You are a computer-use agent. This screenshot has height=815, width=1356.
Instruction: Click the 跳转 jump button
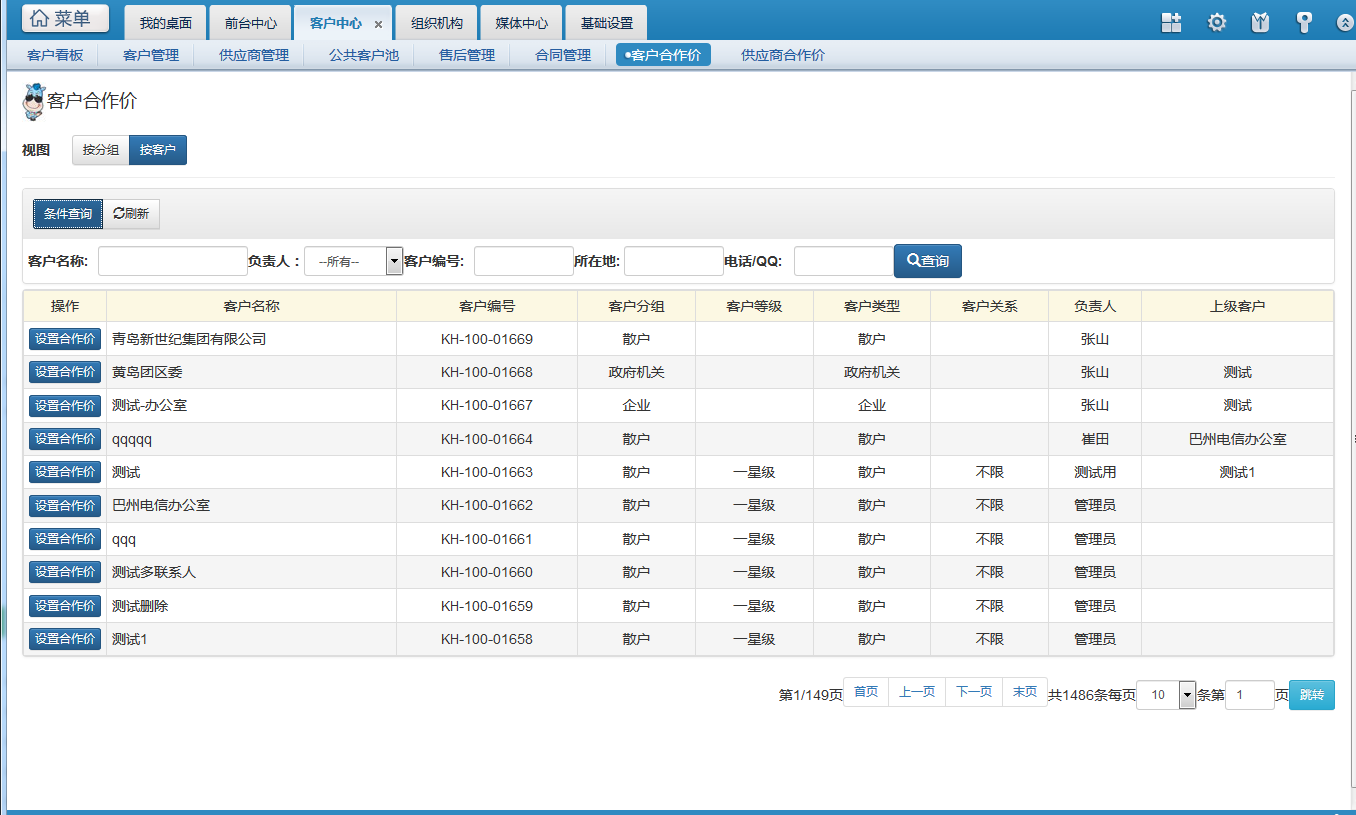(1312, 695)
